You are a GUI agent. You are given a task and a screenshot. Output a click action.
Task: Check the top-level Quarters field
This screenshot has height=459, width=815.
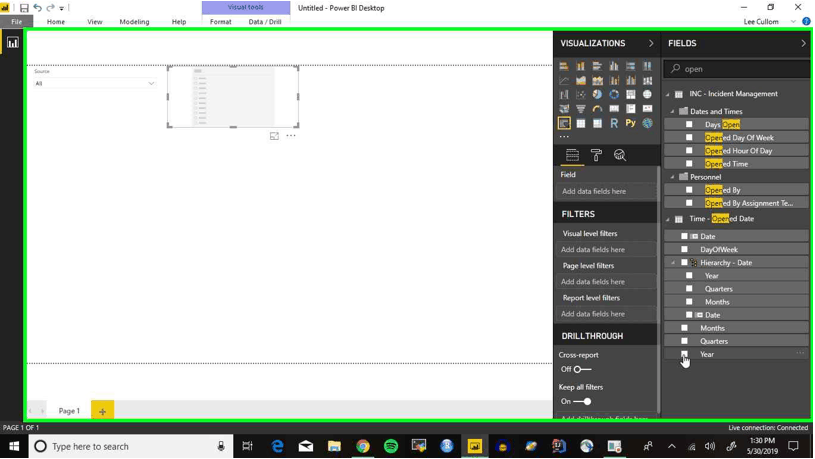point(685,341)
